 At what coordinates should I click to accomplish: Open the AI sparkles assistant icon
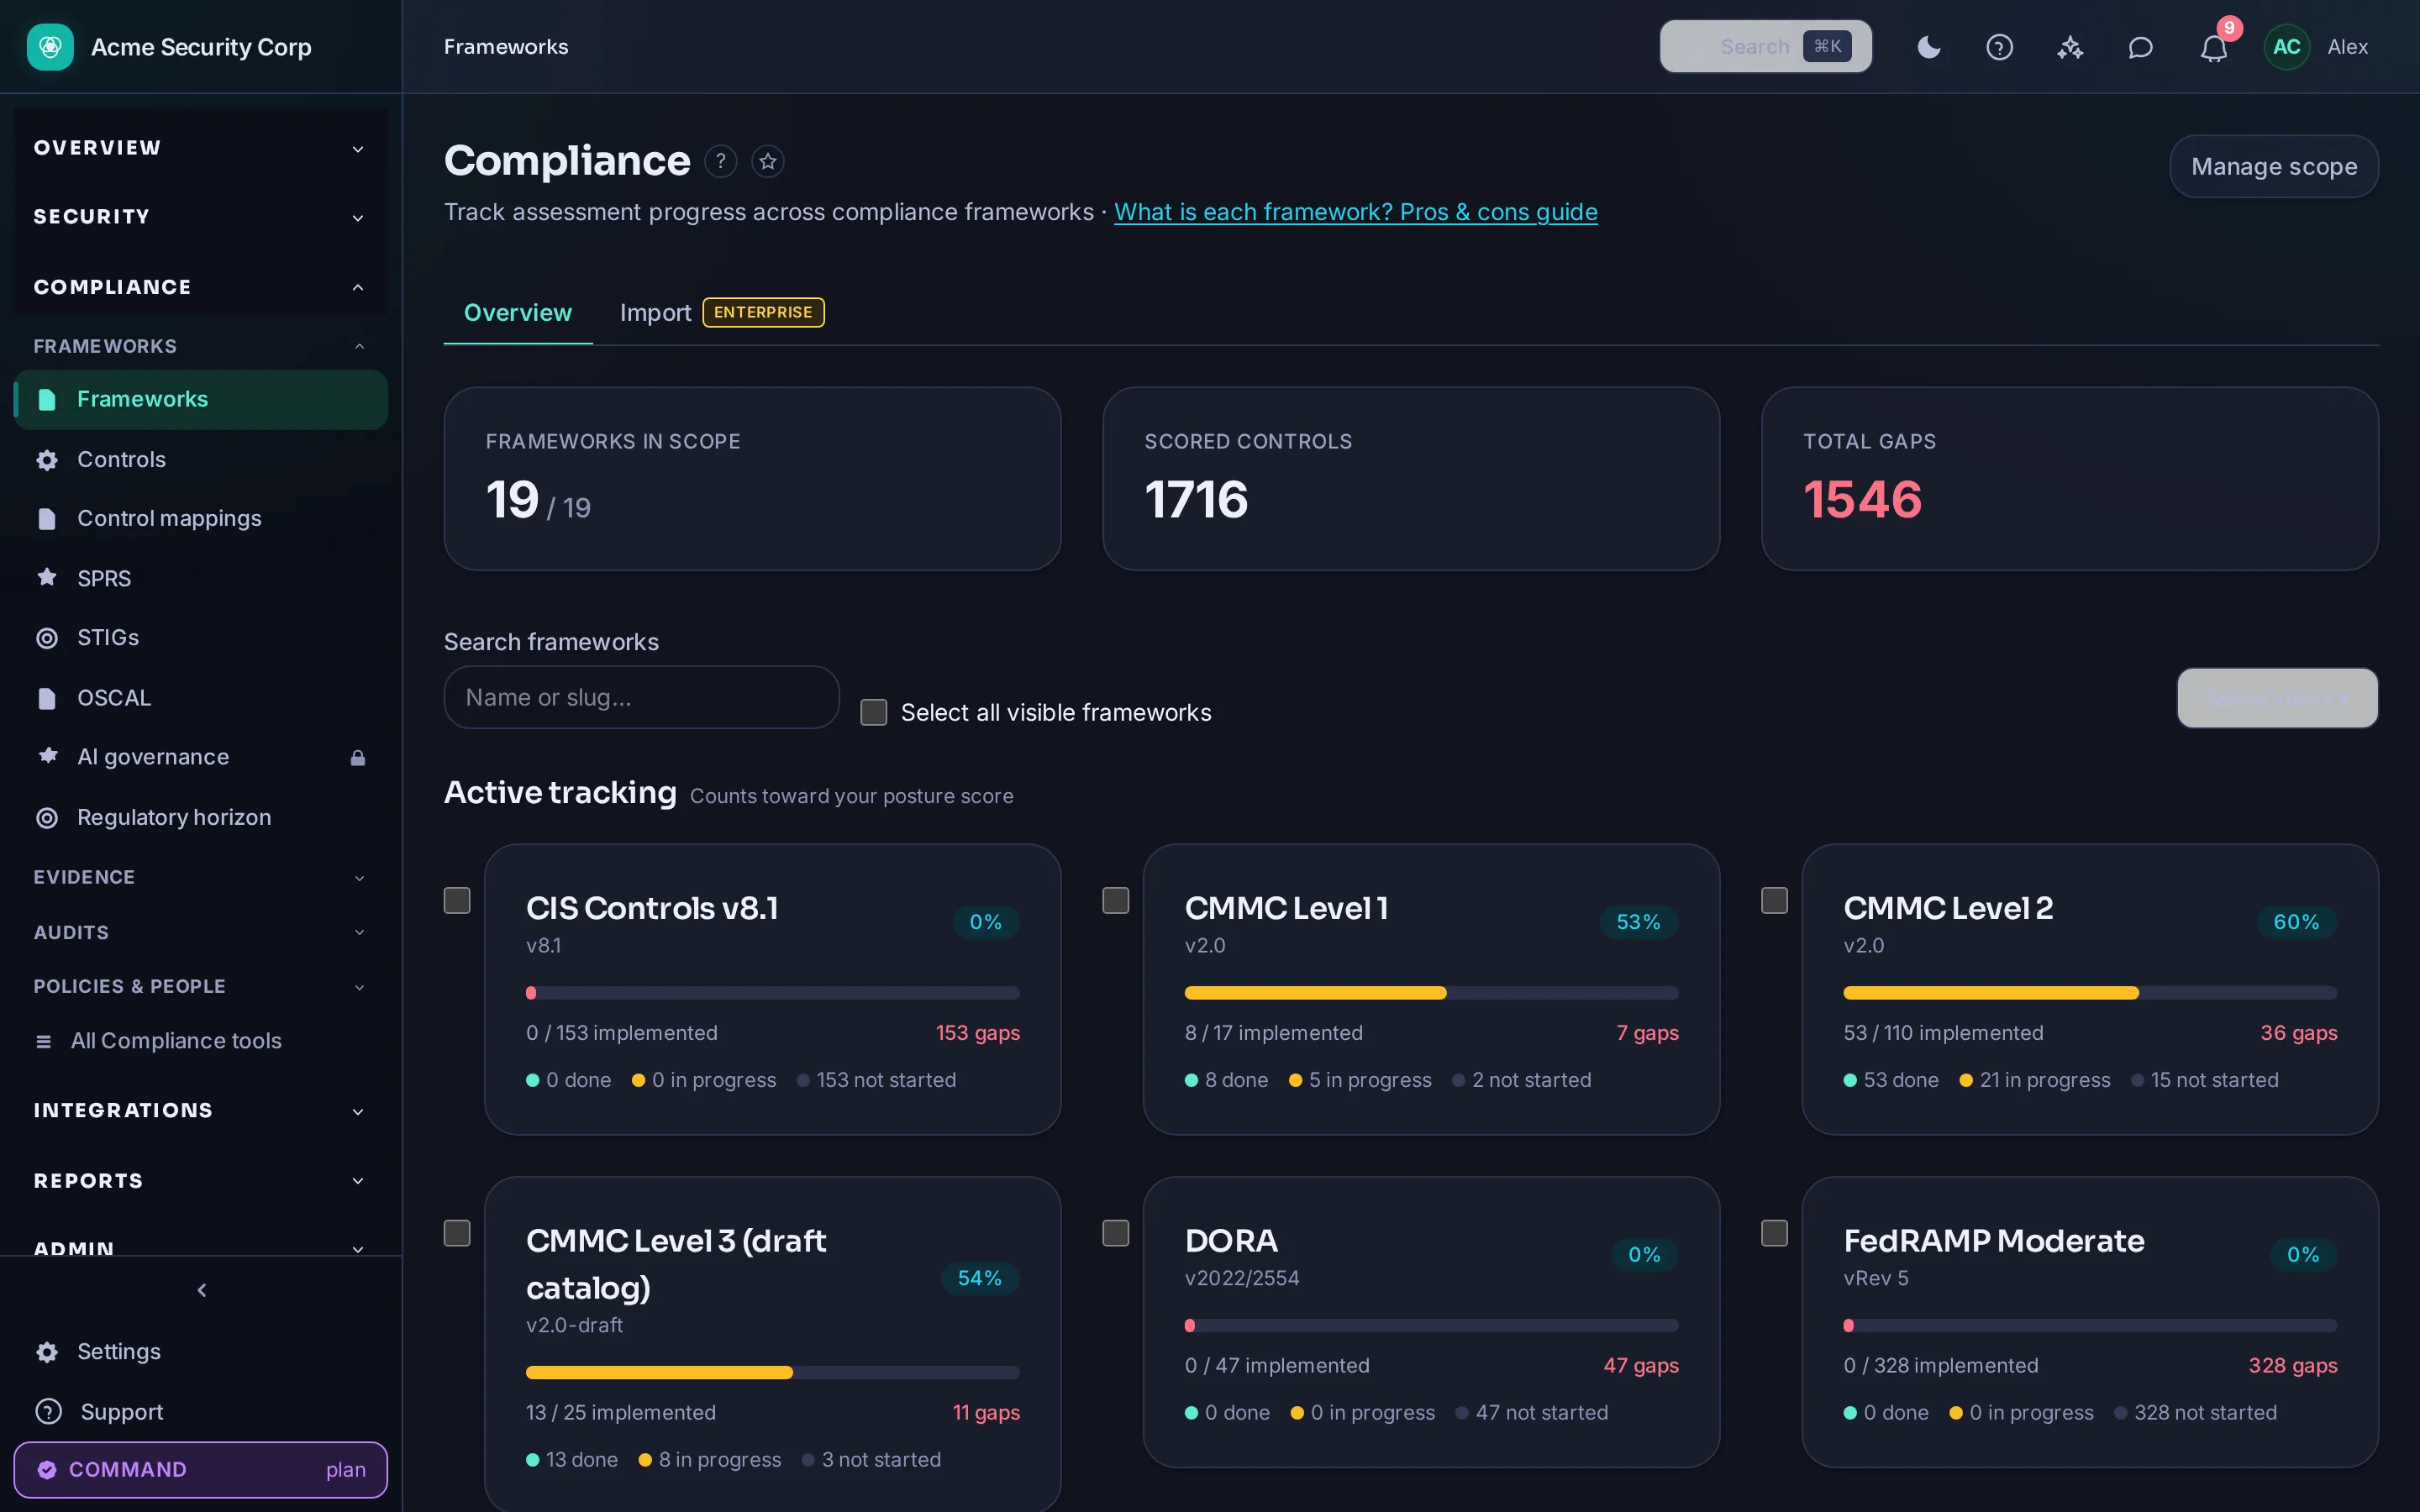[x=2070, y=47]
